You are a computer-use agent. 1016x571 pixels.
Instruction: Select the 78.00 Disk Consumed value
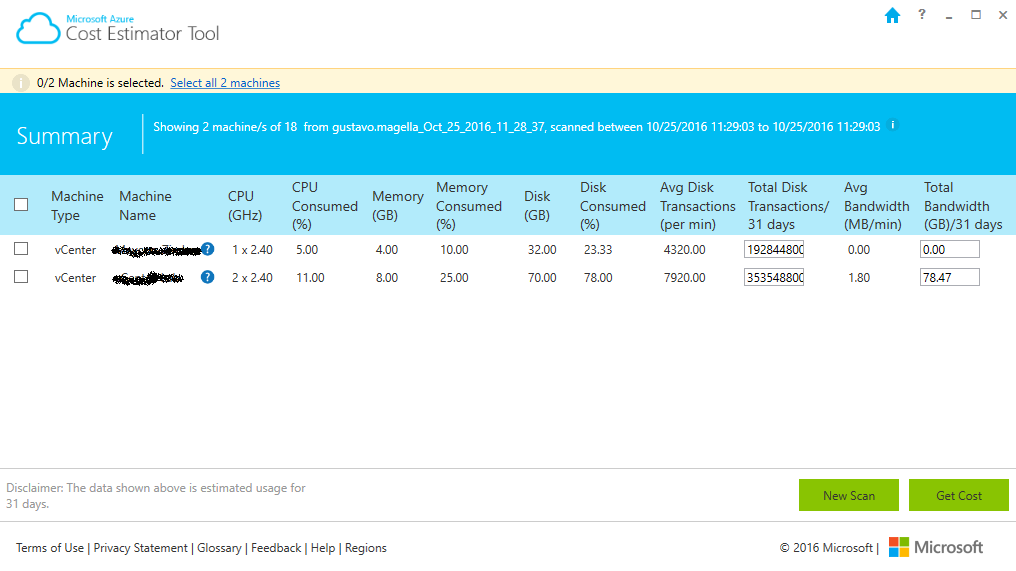pyautogui.click(x=597, y=277)
